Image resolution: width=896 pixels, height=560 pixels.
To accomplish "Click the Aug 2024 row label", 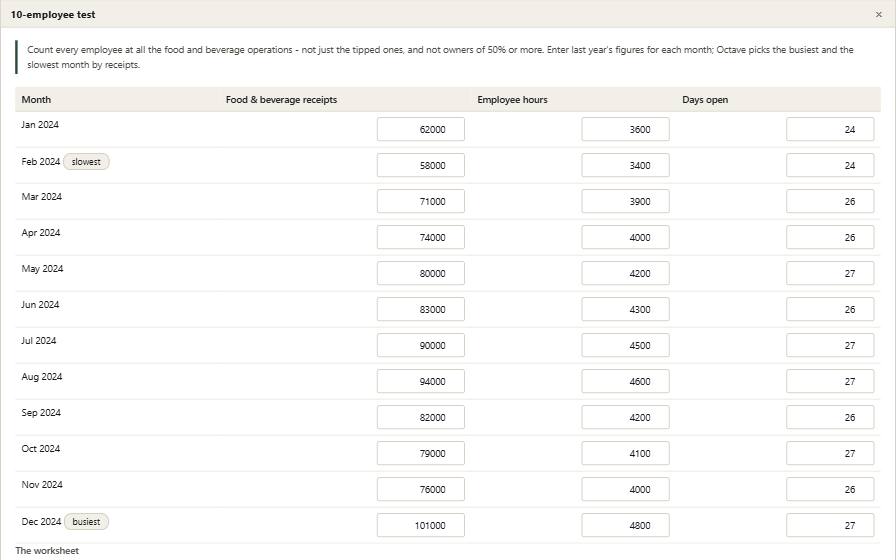I will (x=42, y=377).
